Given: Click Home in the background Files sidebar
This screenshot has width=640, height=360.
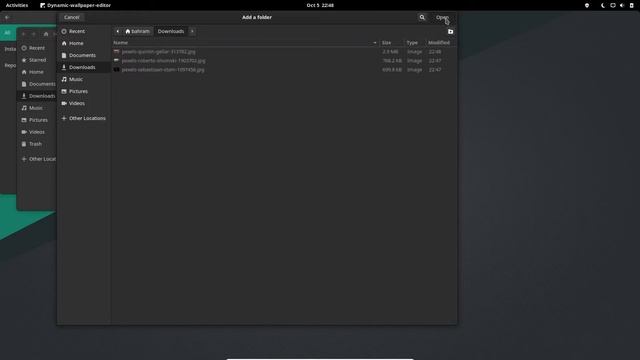Looking at the screenshot, I should tap(36, 72).
